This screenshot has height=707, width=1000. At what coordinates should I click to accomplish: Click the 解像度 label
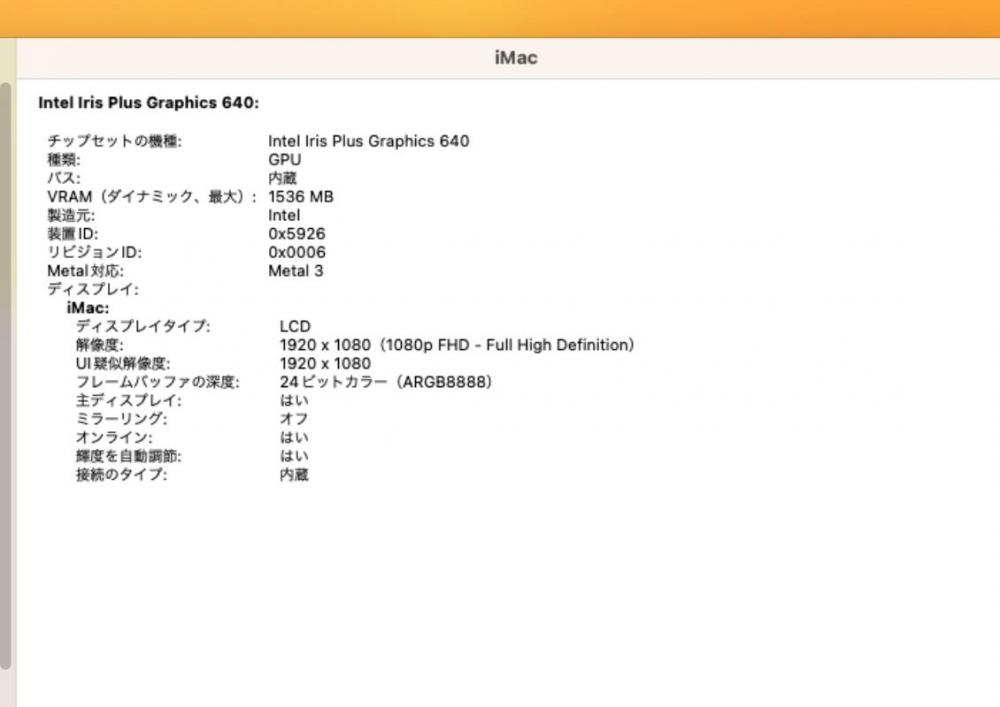click(99, 345)
